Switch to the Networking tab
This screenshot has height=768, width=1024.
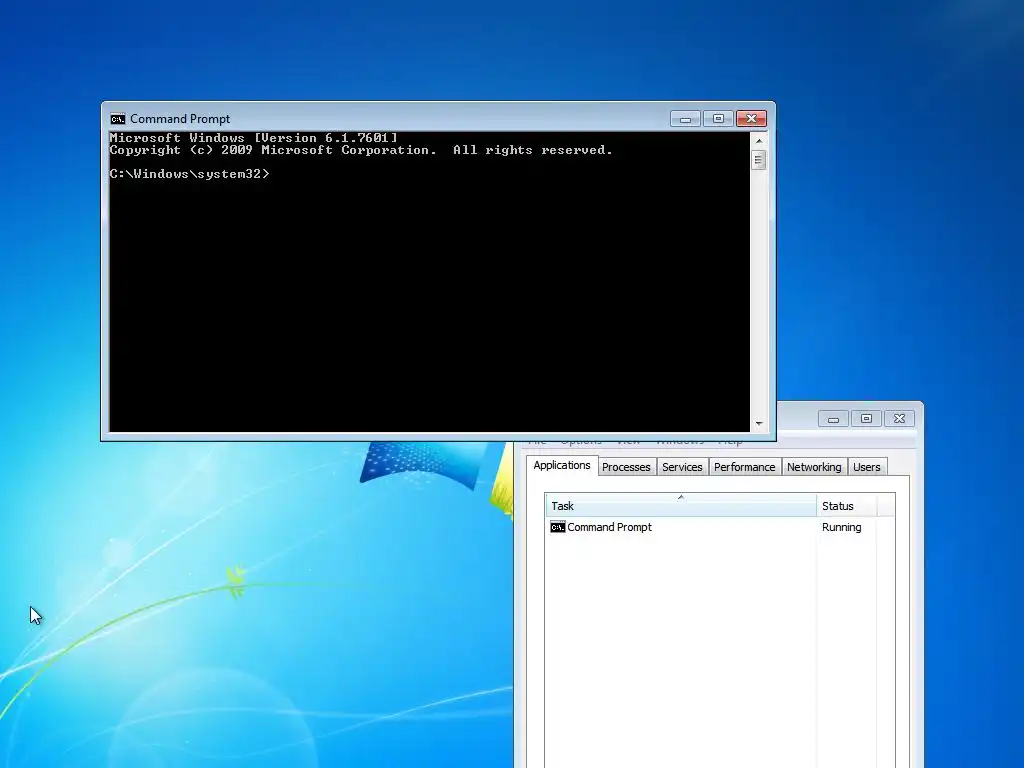[814, 467]
